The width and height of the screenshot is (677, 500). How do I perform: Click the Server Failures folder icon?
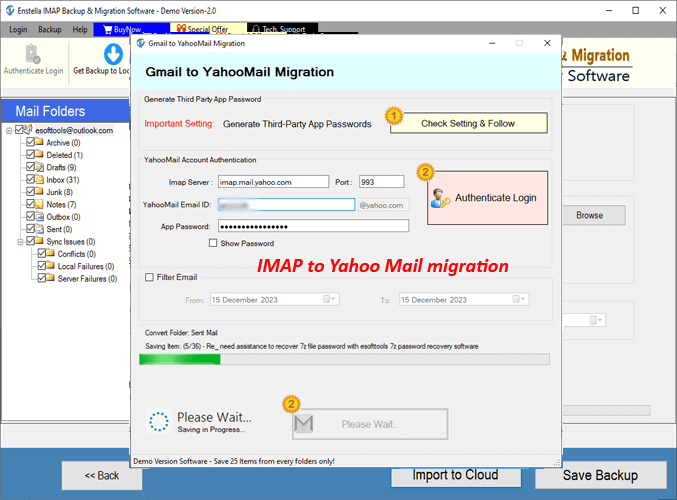tap(51, 278)
